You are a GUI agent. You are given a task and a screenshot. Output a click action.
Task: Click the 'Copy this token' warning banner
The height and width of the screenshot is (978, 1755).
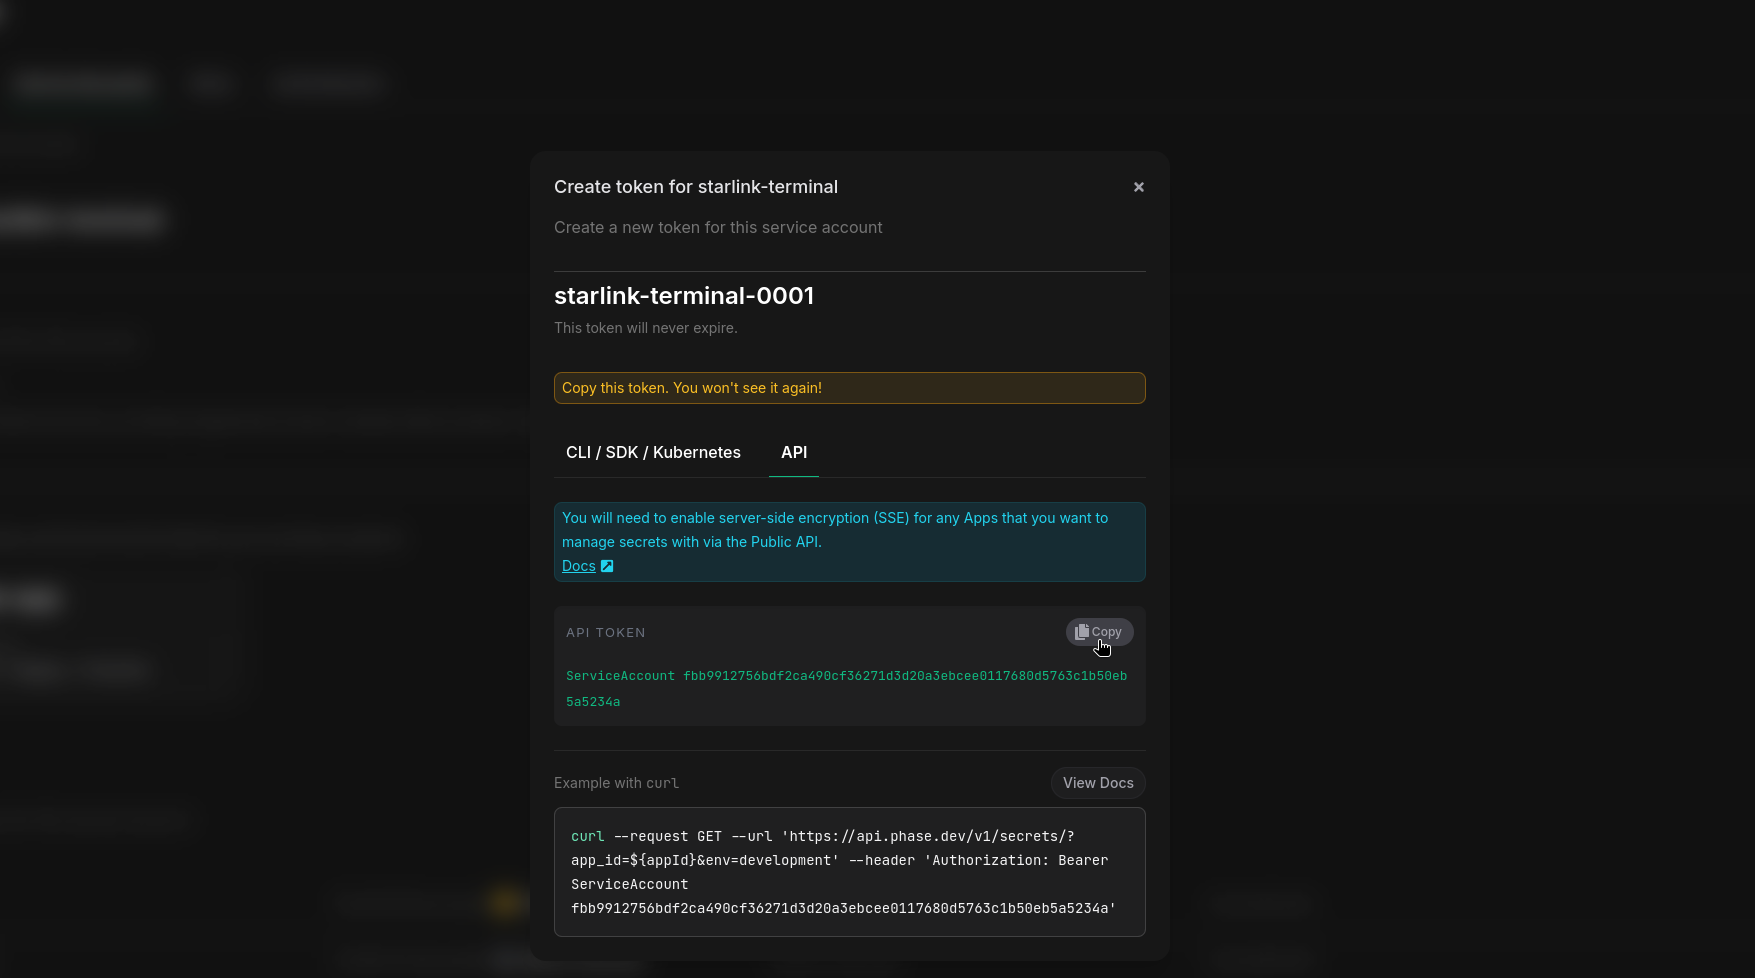850,388
